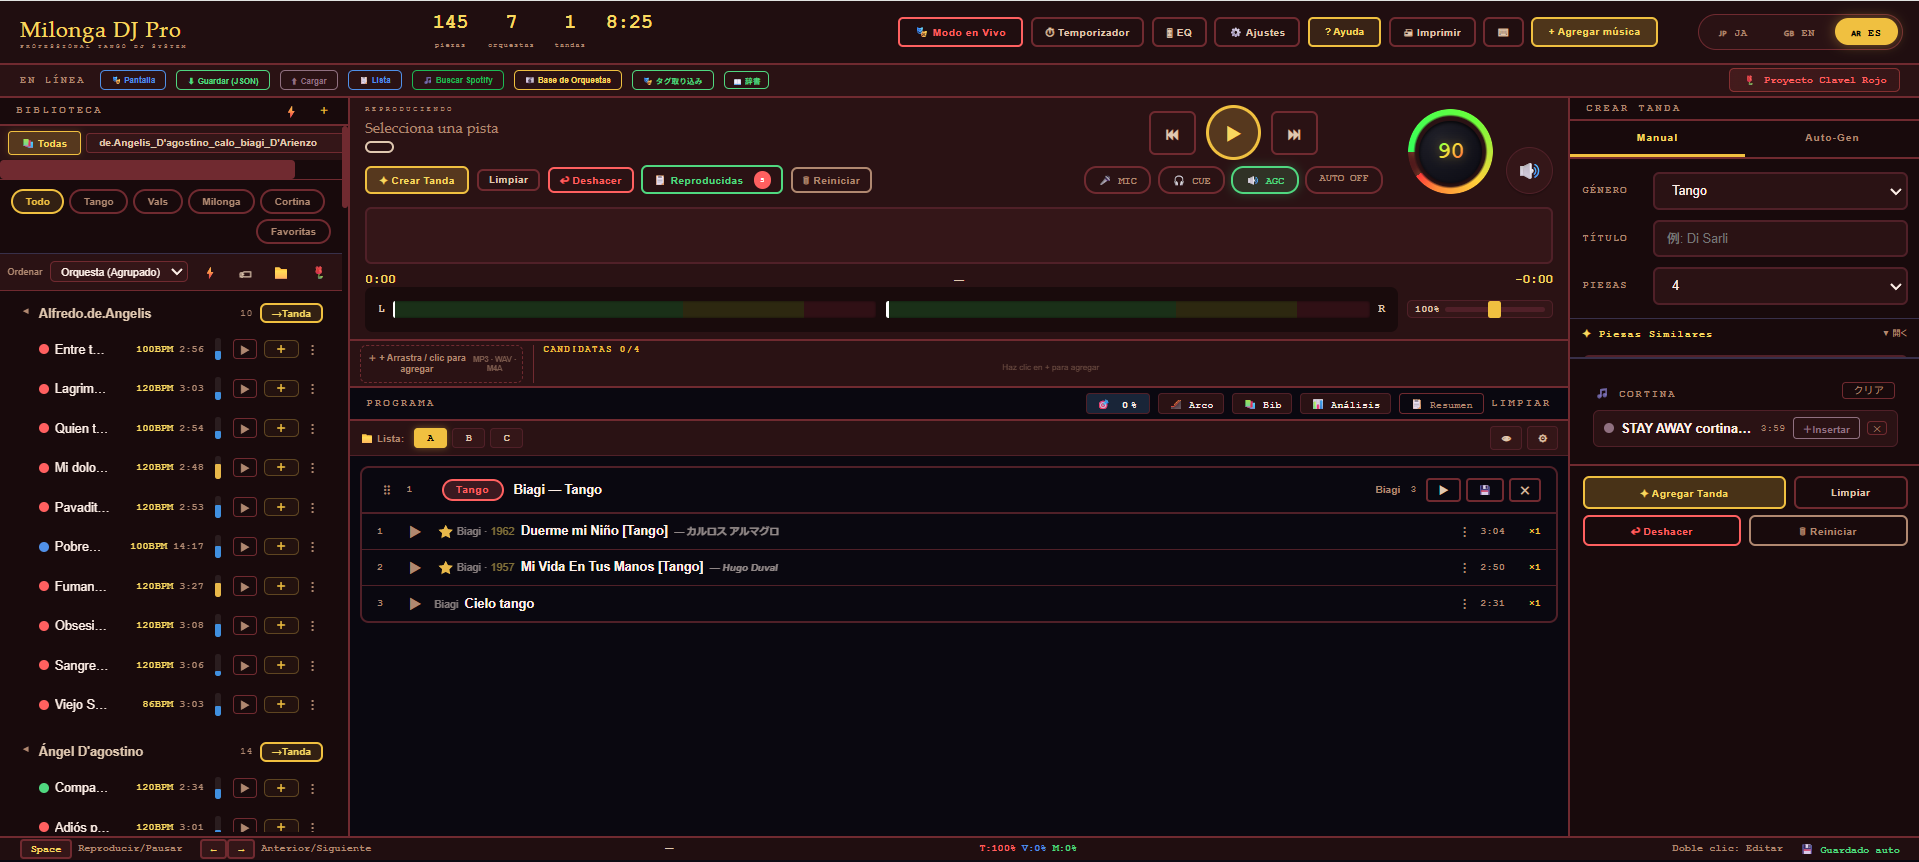Add the Lagrim... track with its plus button
This screenshot has width=1919, height=862.
tap(281, 389)
